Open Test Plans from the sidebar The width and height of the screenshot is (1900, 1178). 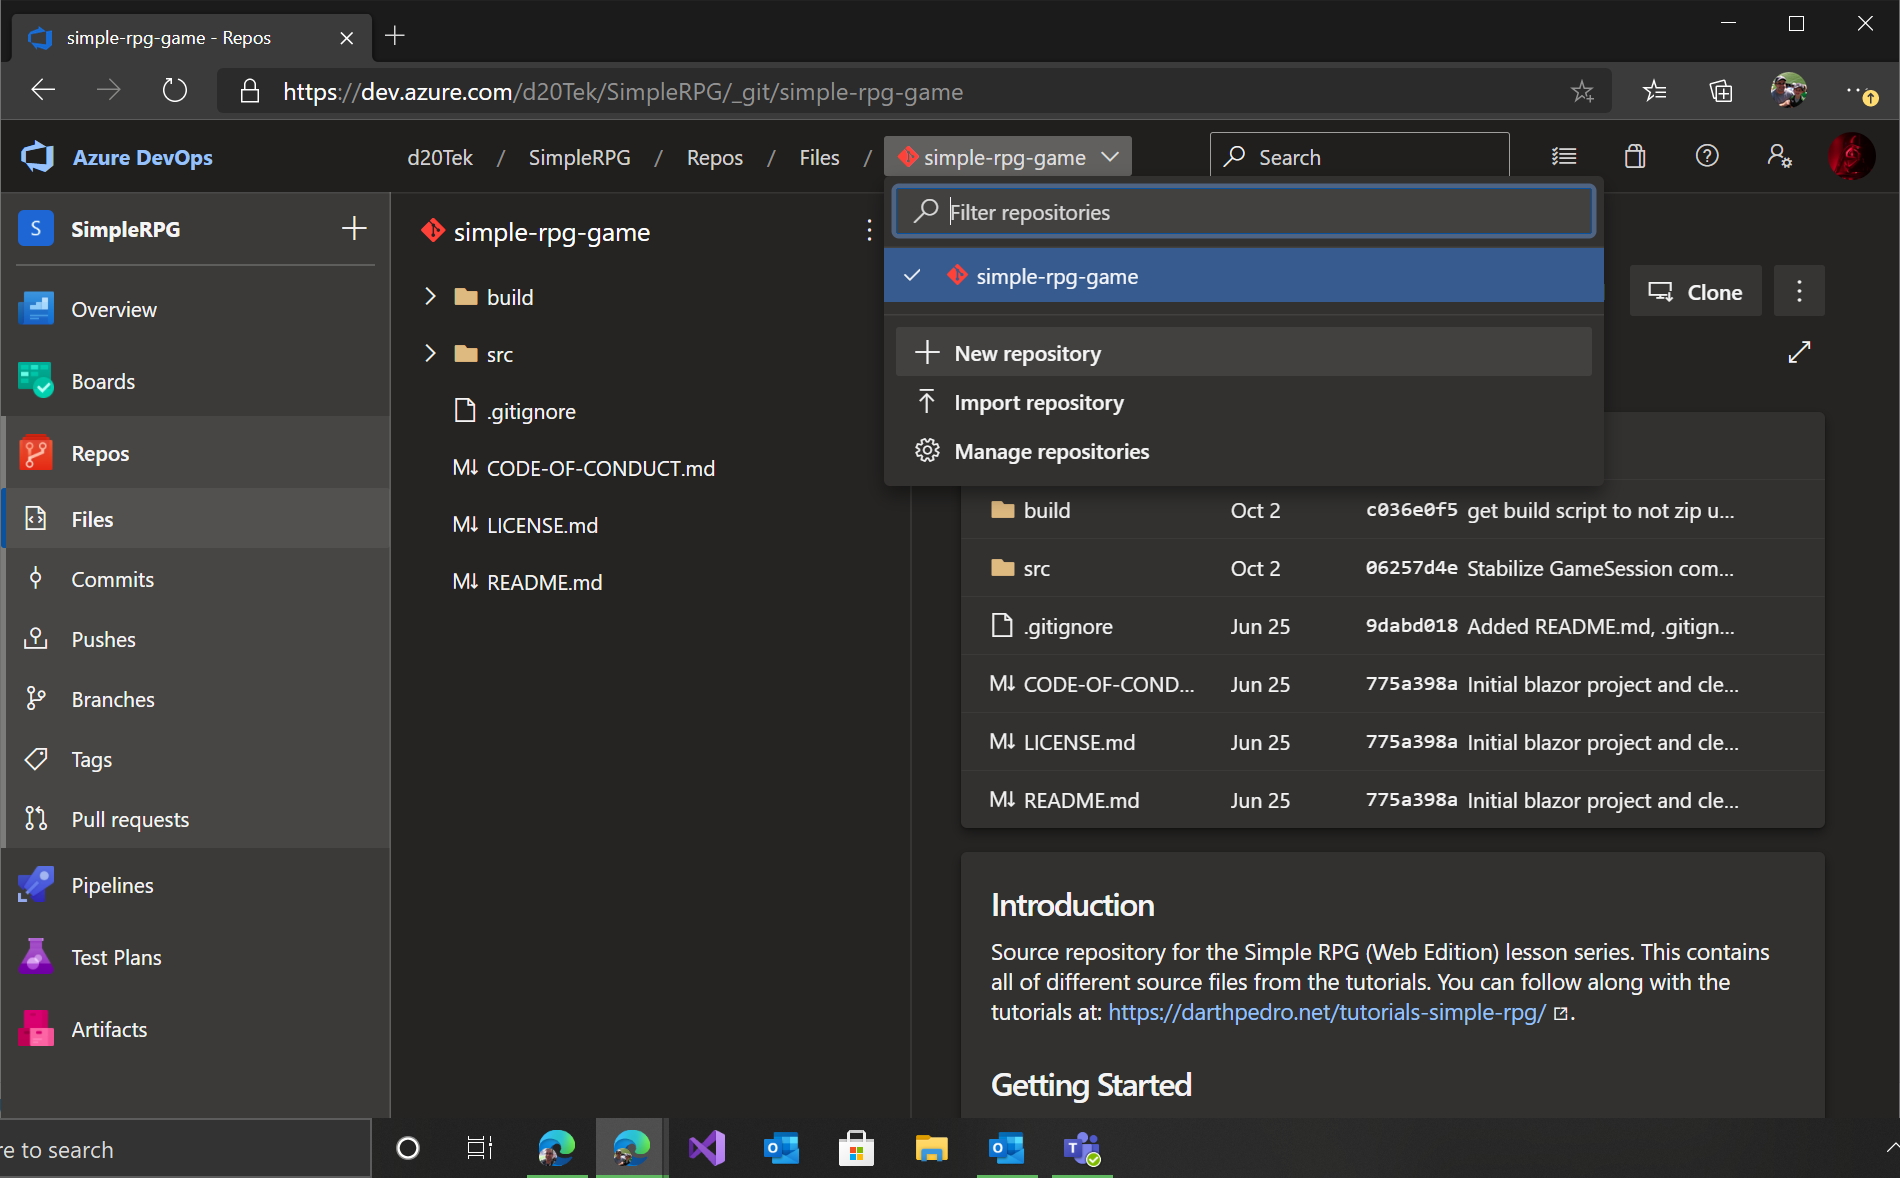pyautogui.click(x=115, y=956)
